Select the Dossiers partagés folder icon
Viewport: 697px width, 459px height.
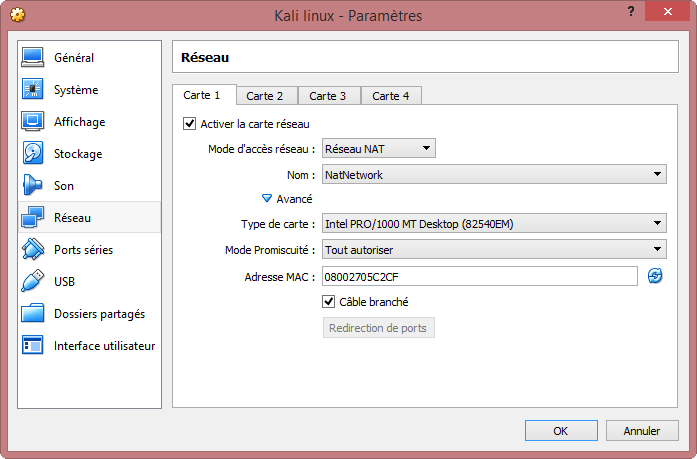tap(32, 313)
